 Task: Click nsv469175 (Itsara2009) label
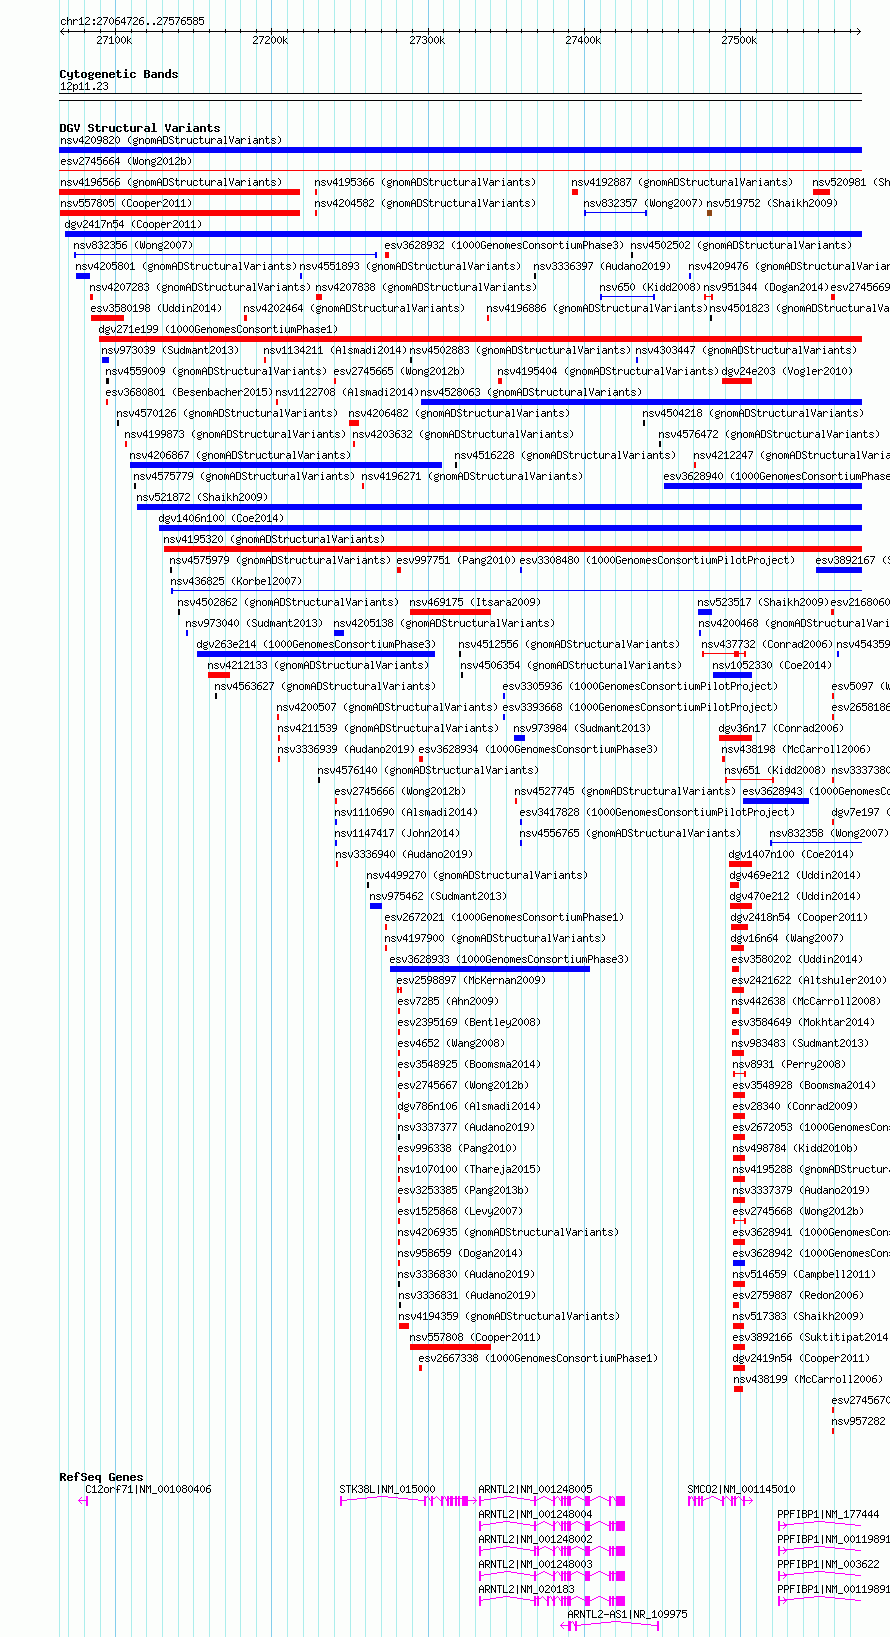pyautogui.click(x=475, y=602)
